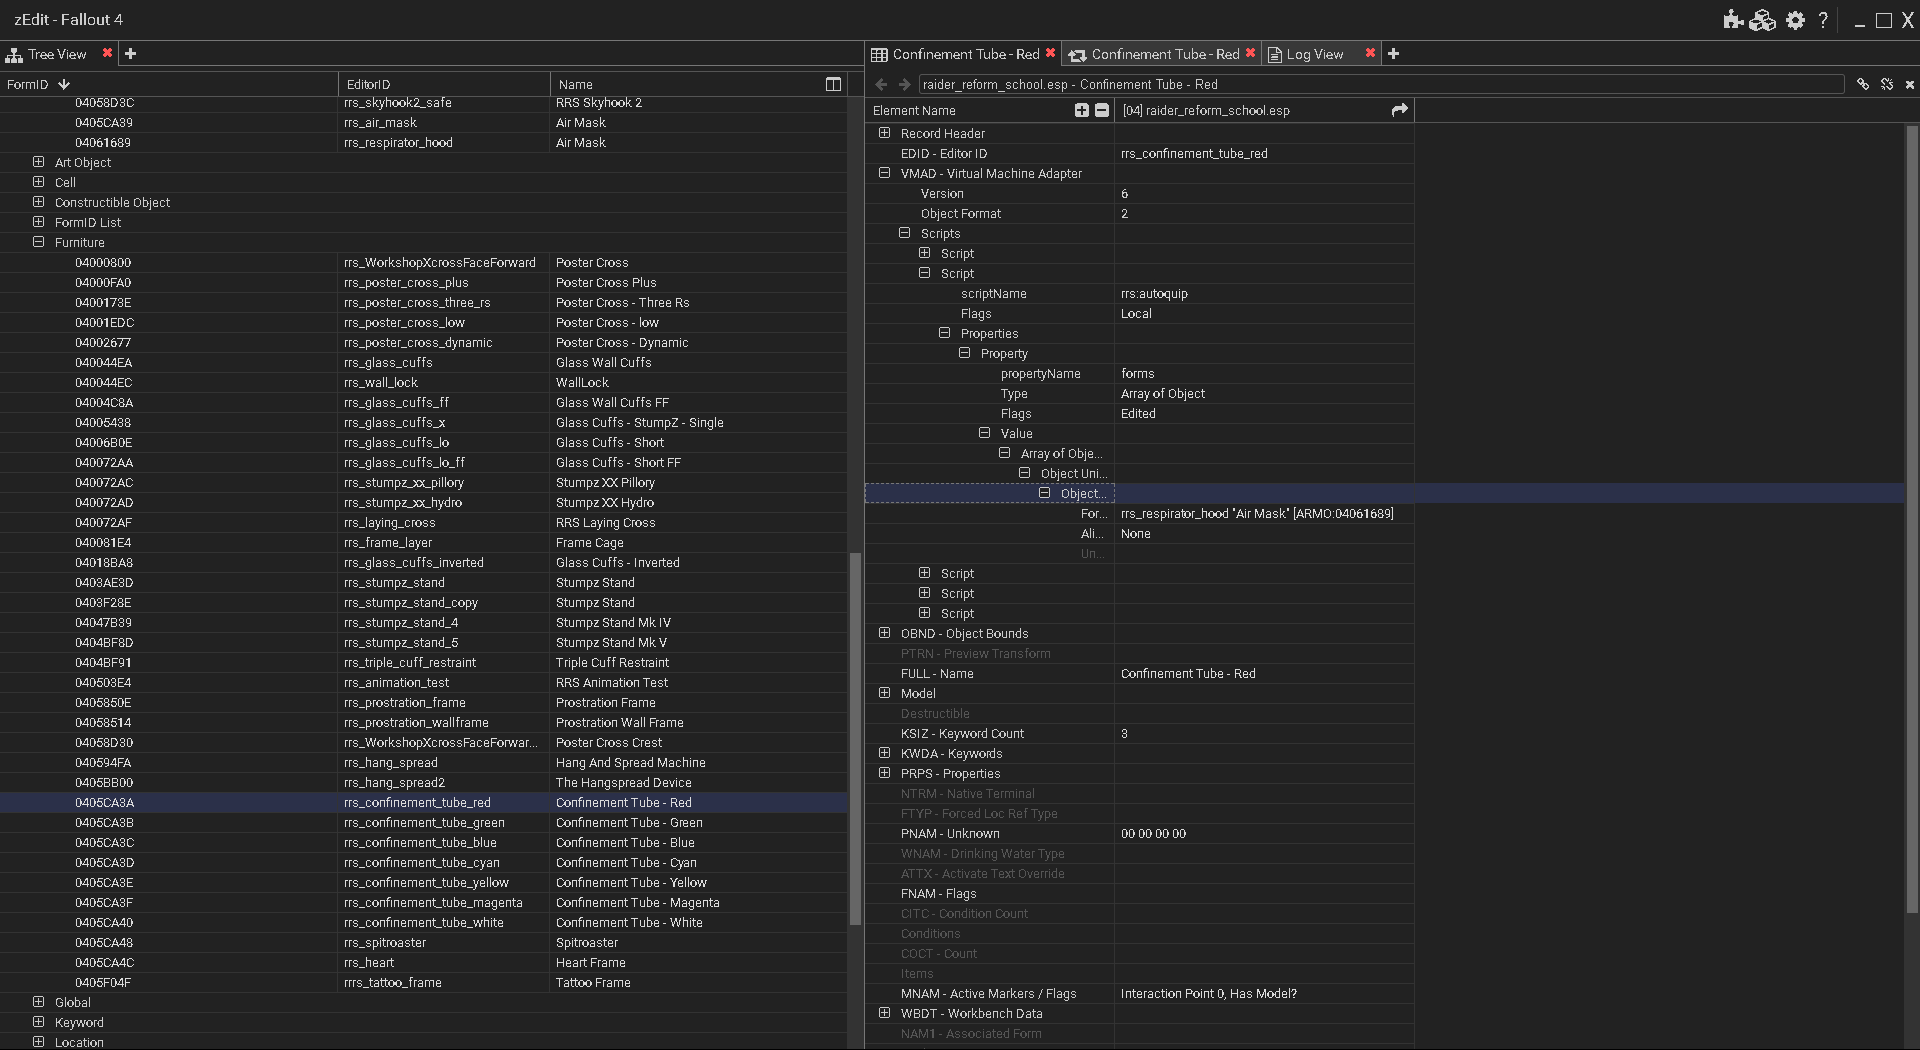Close the Log View tab
Screen dimensions: 1920x1050
1370,53
